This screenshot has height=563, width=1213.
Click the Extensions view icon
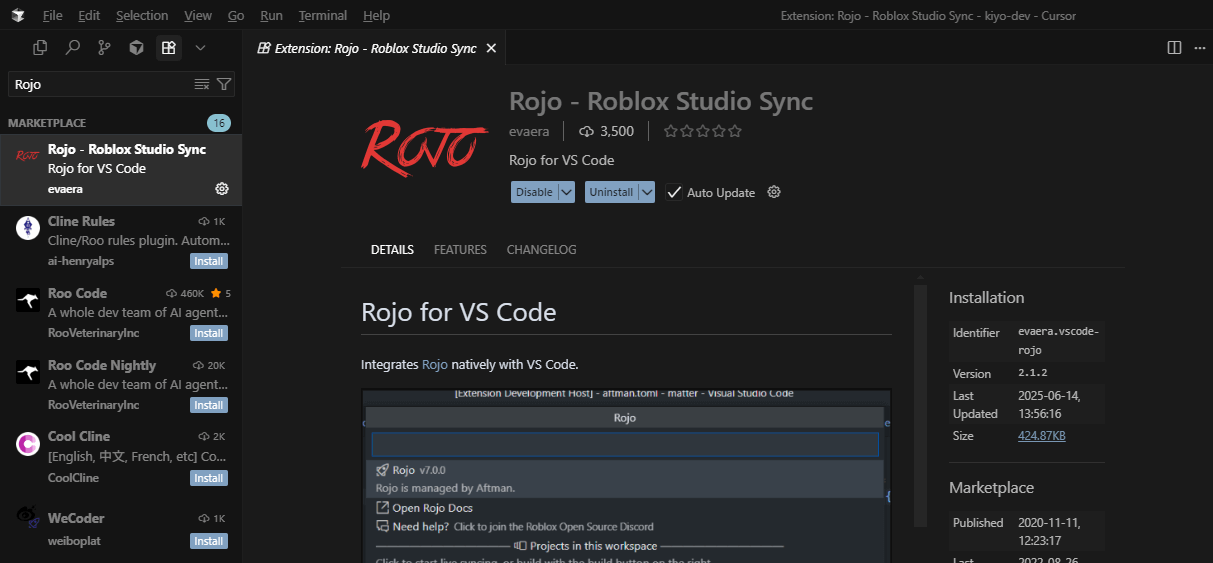[x=168, y=47]
